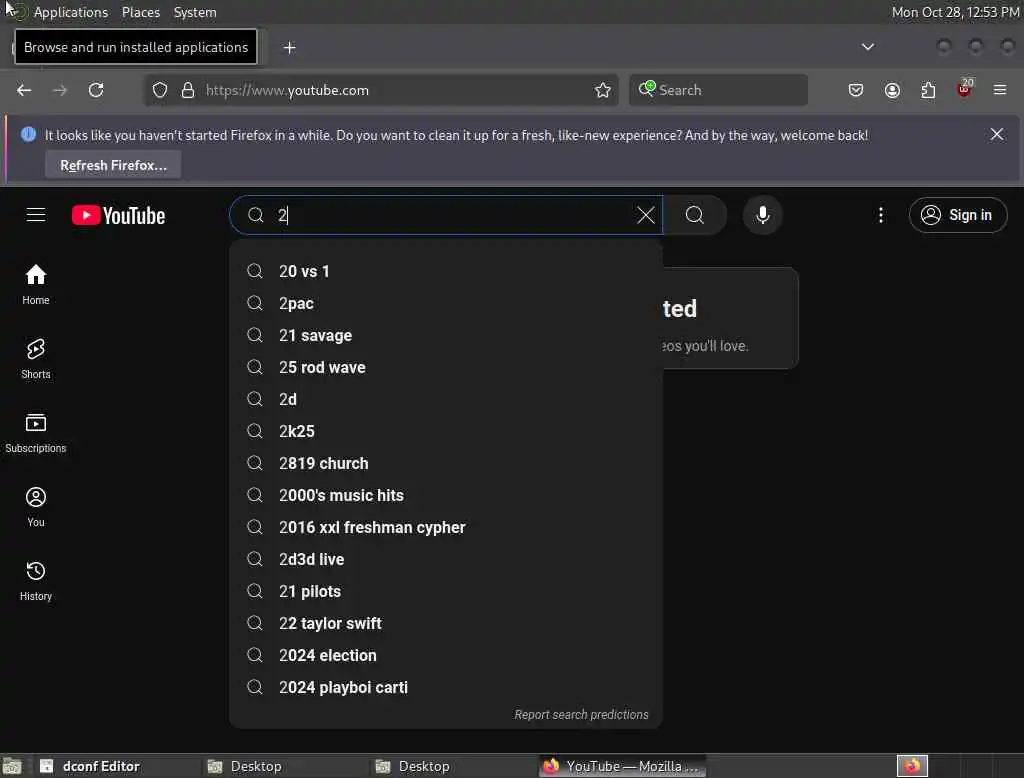Click the Sign in button
The image size is (1024, 778).
(957, 215)
